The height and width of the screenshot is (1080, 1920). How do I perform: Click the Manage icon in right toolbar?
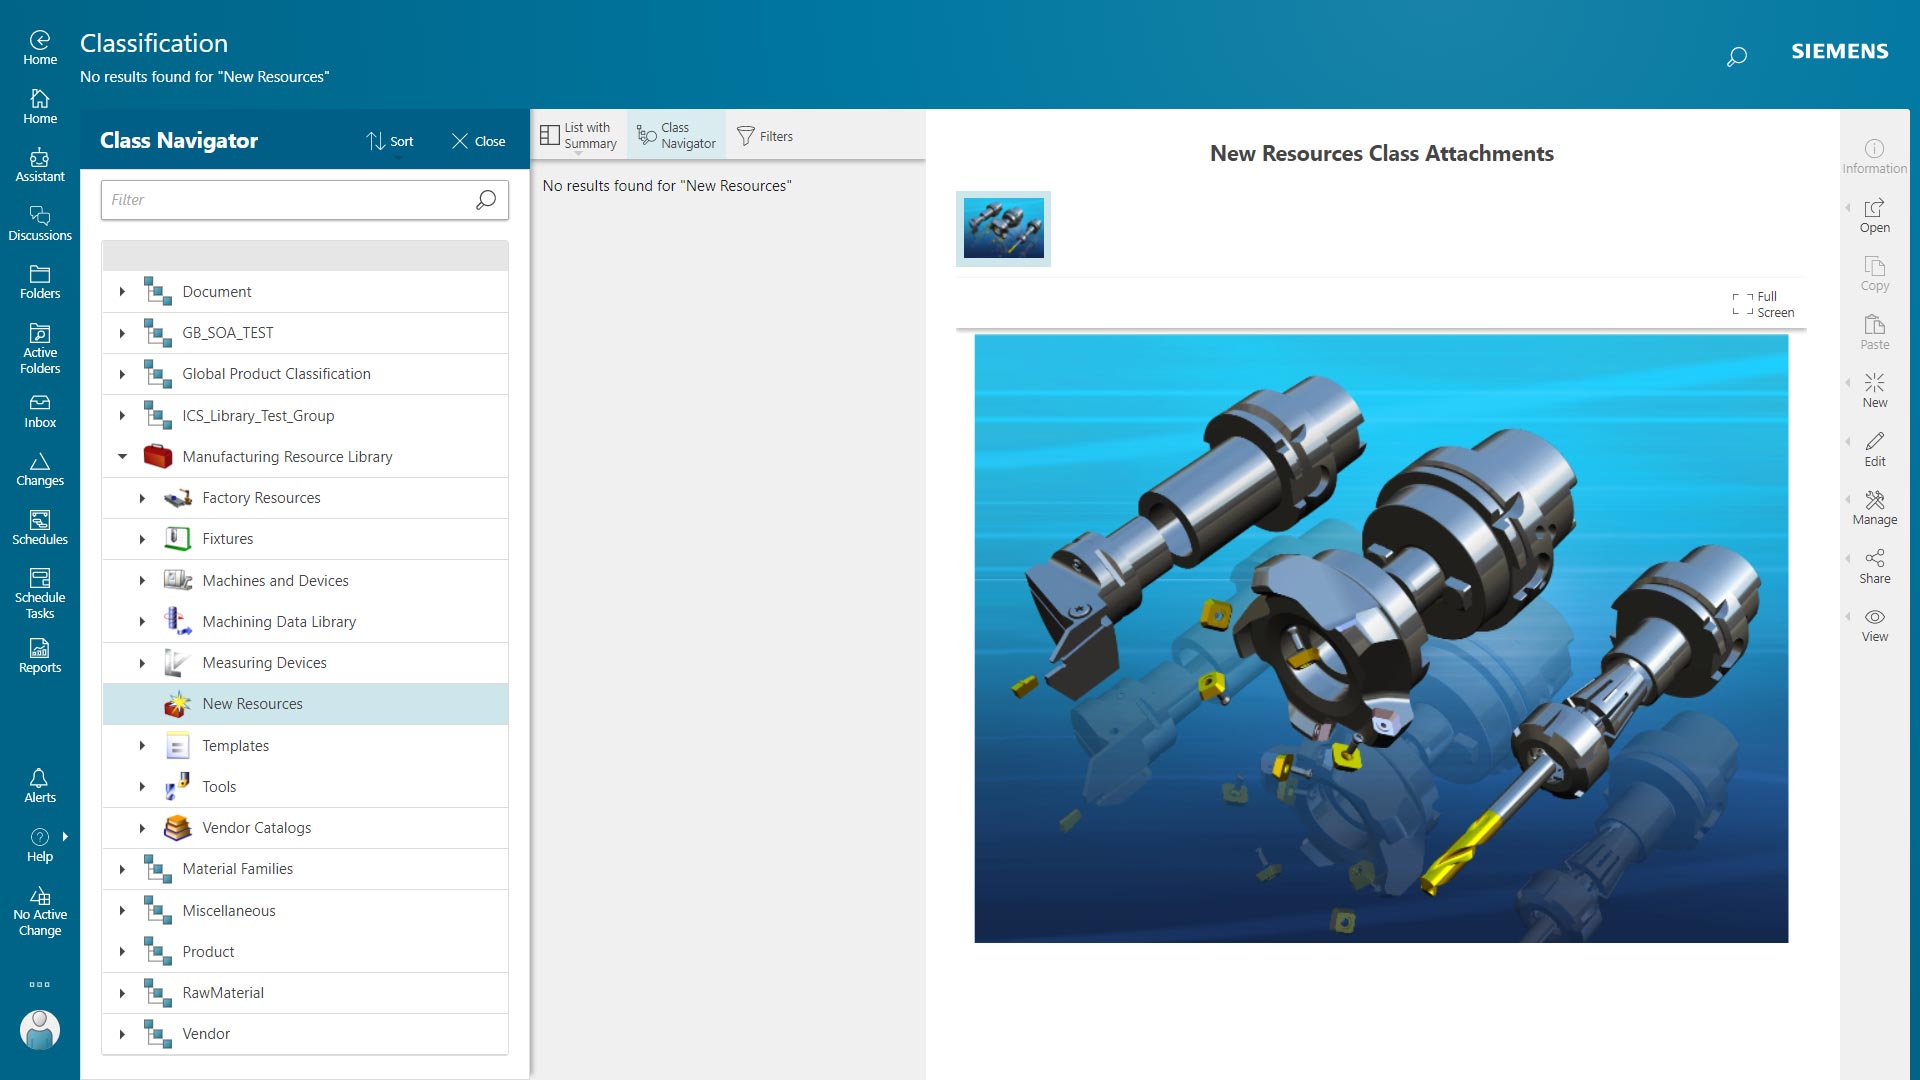click(1875, 505)
